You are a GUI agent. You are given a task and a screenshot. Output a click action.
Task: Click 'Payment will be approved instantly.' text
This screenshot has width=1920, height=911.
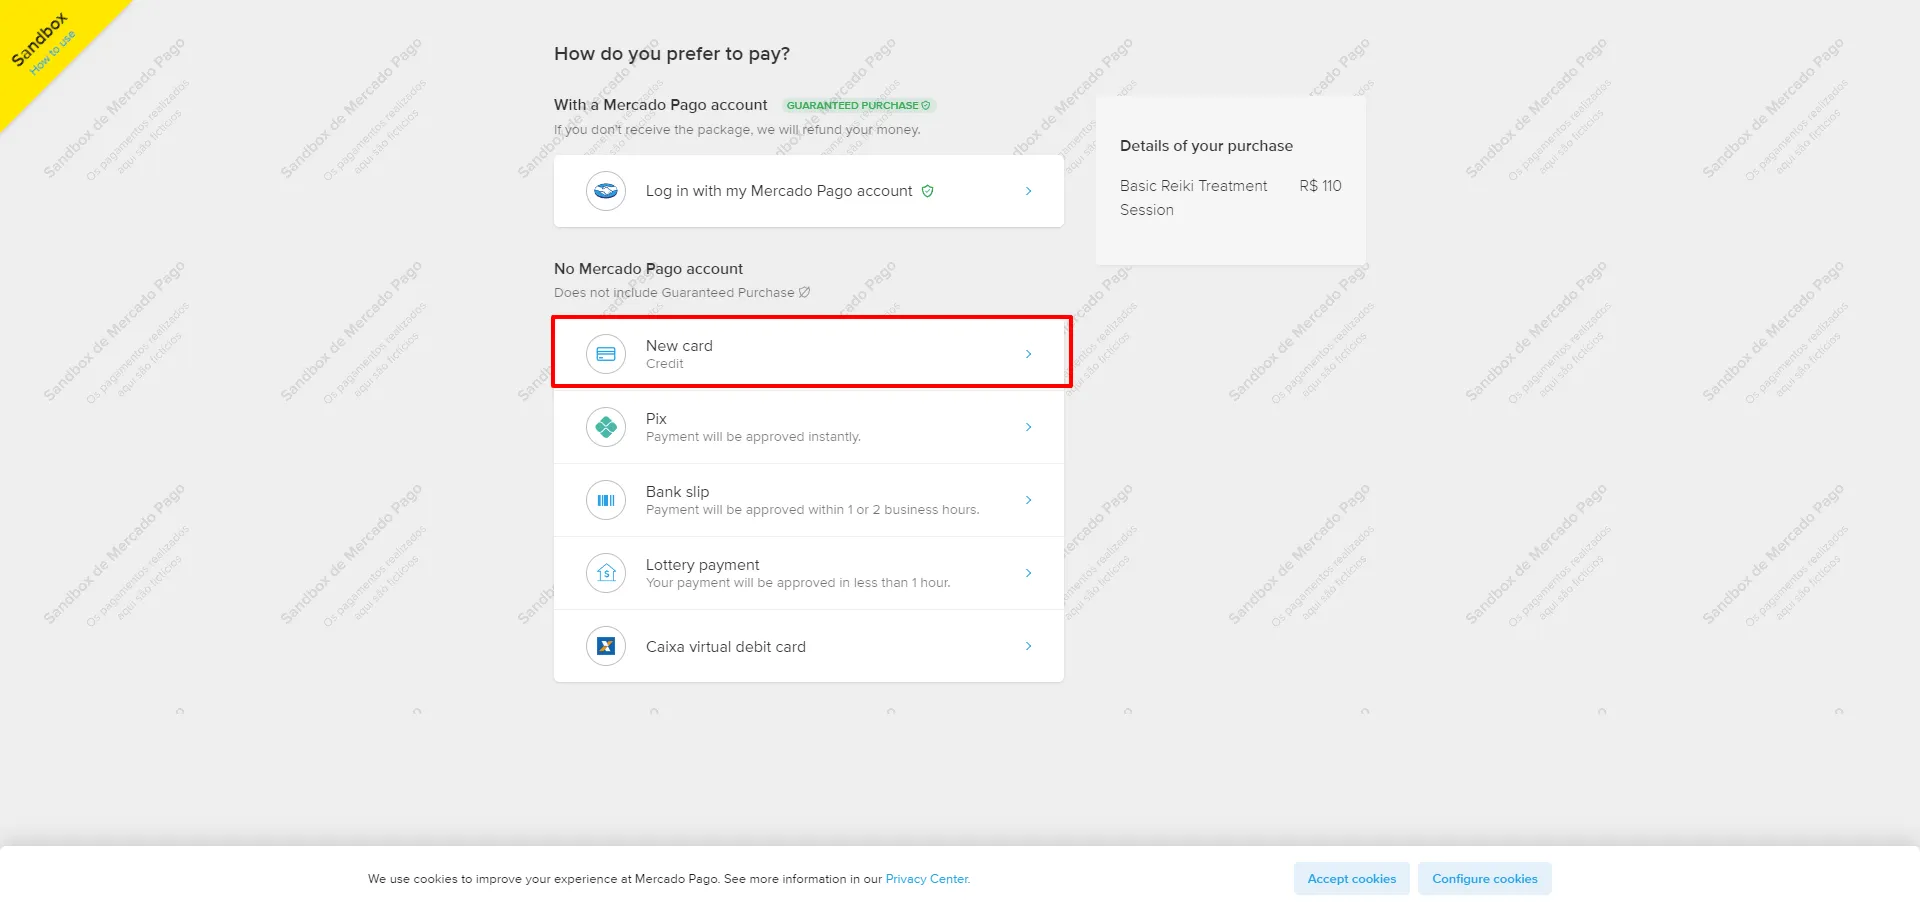pyautogui.click(x=753, y=437)
